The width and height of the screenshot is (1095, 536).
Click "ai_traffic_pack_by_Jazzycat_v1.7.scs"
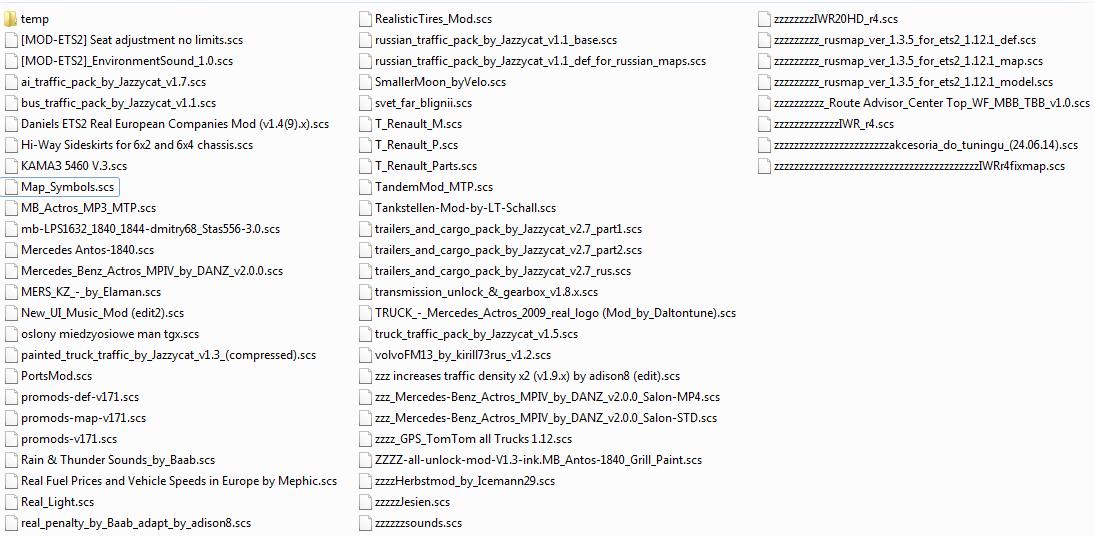click(x=114, y=82)
